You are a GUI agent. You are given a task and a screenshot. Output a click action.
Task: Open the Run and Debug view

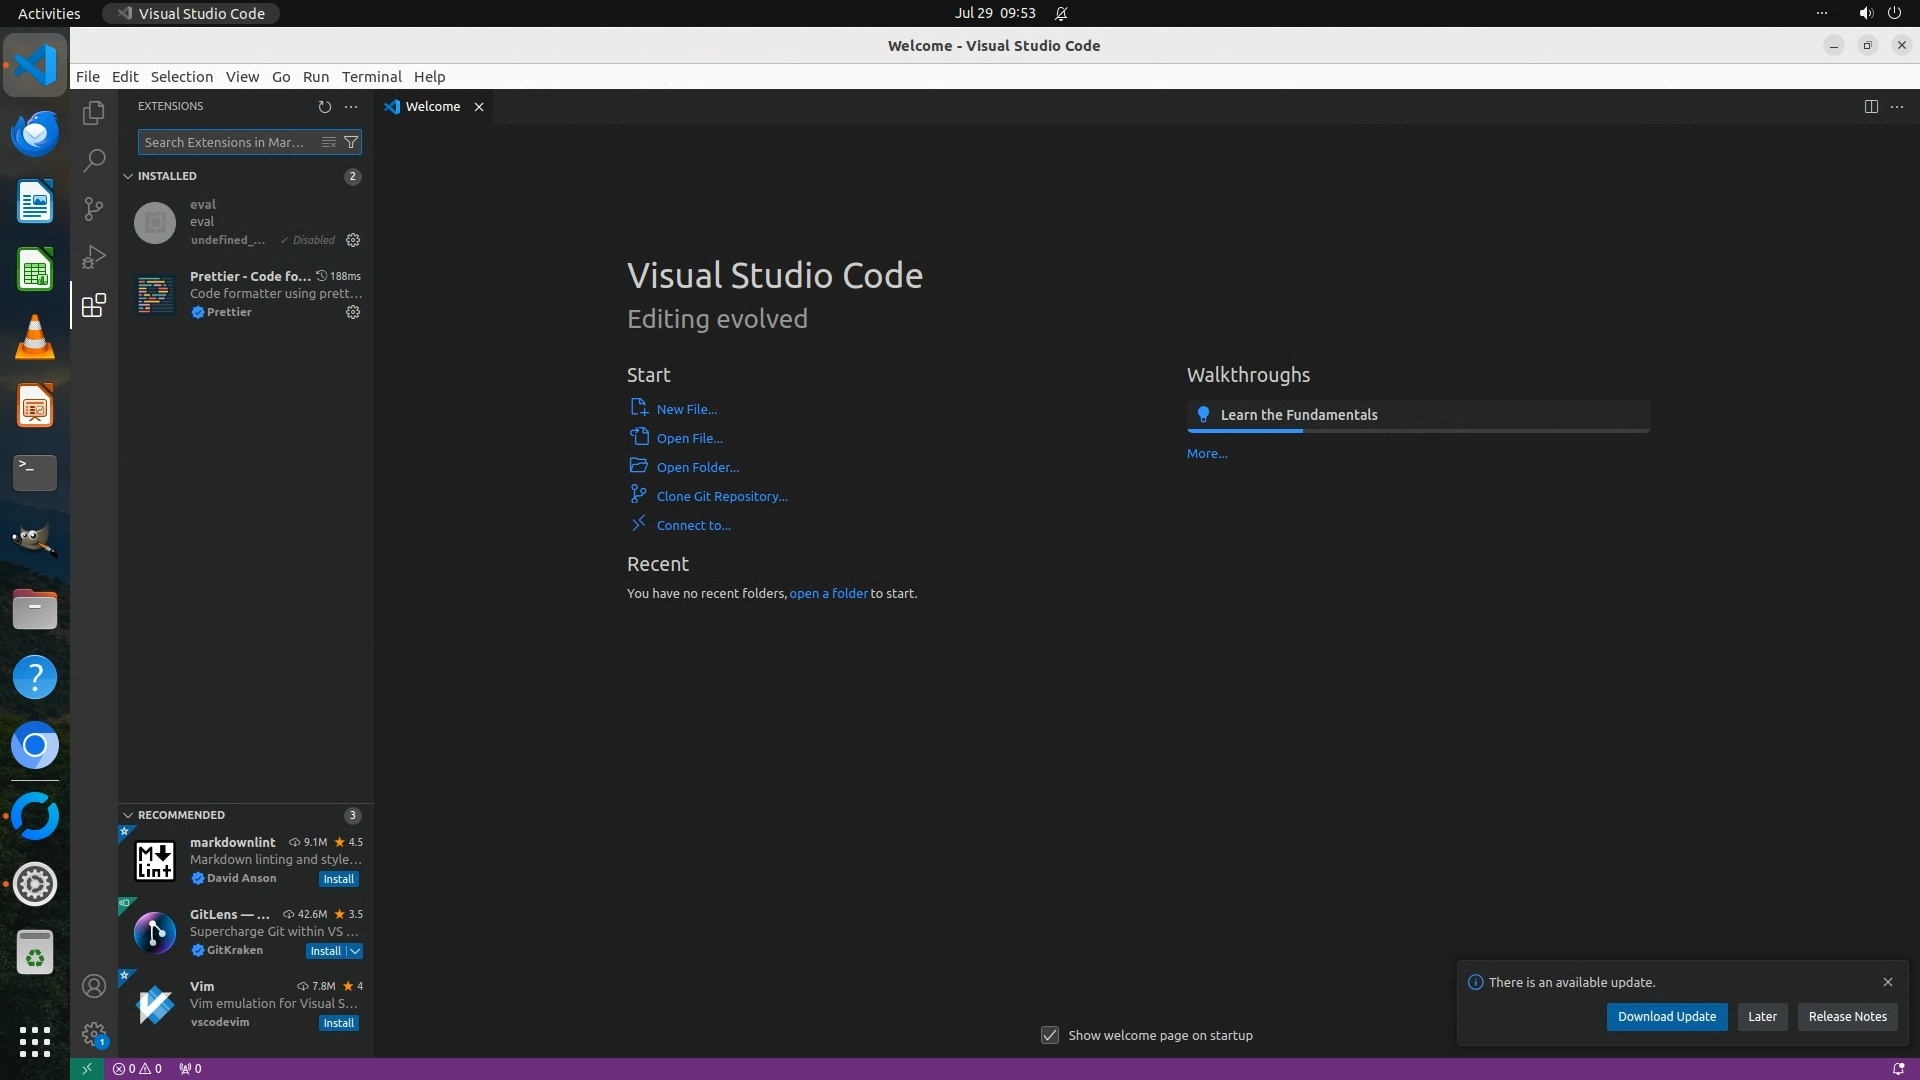coord(93,257)
